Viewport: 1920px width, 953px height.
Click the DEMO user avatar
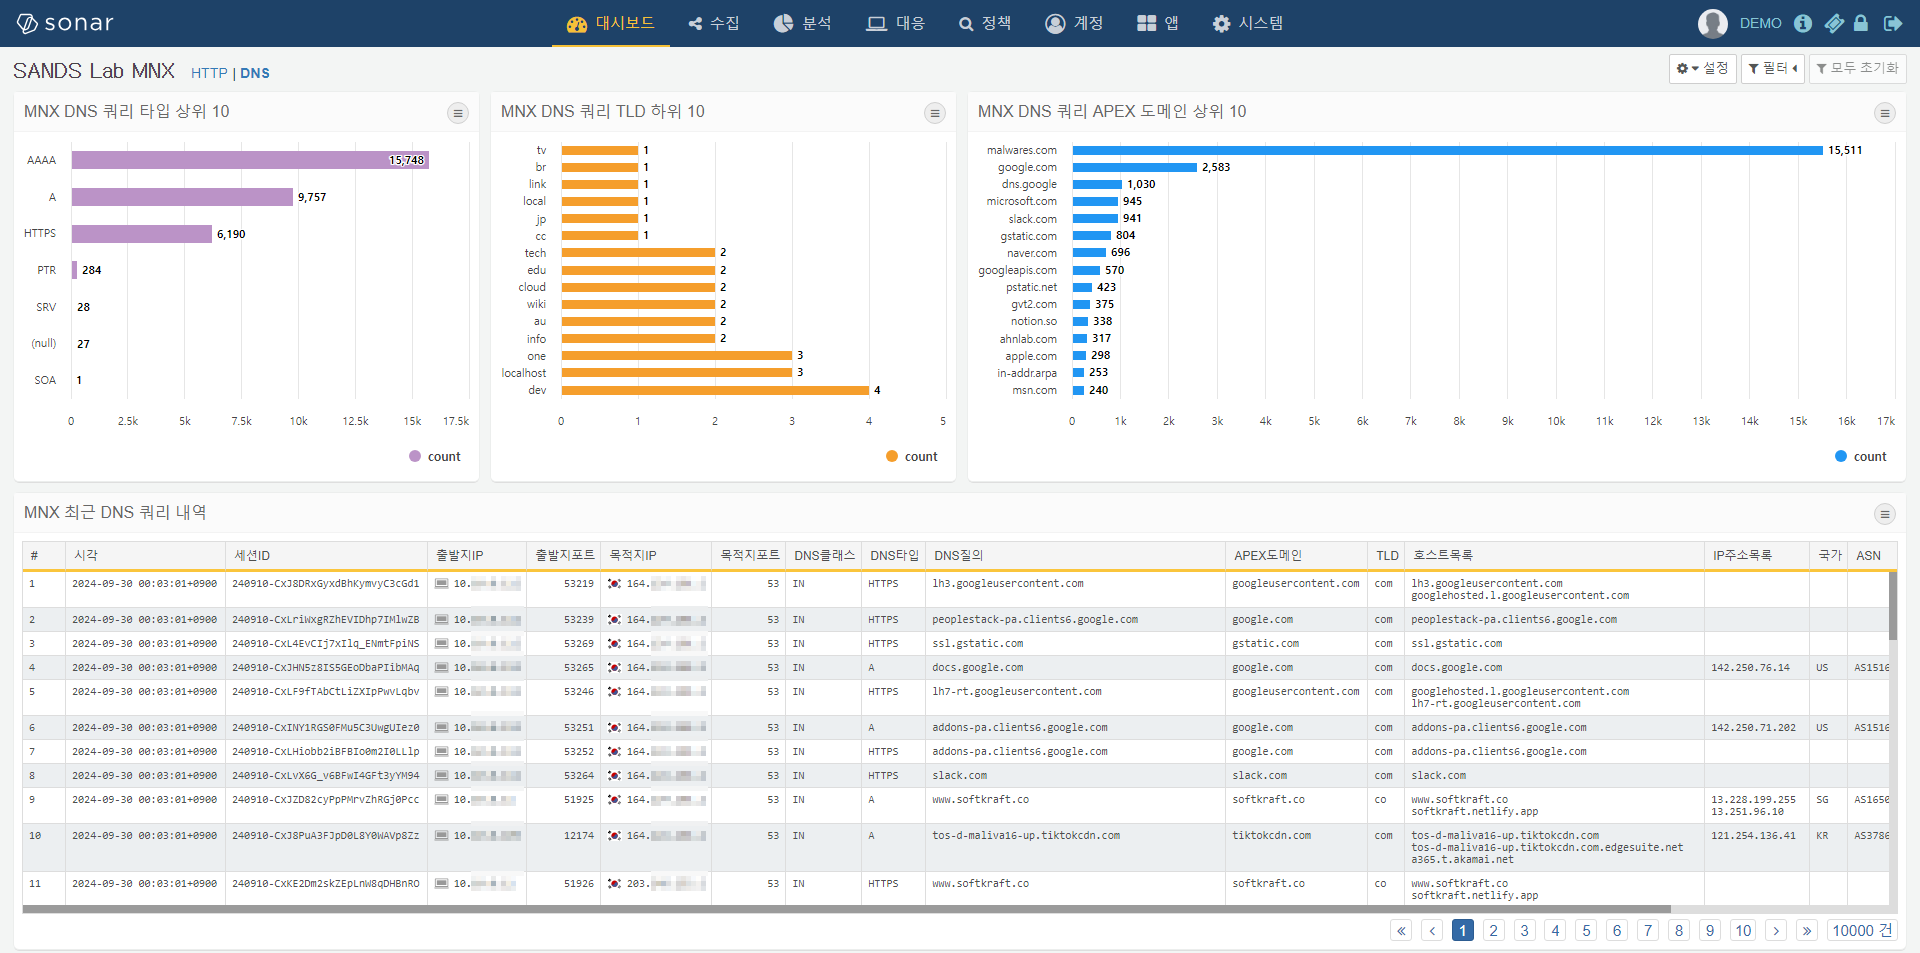(x=1713, y=23)
